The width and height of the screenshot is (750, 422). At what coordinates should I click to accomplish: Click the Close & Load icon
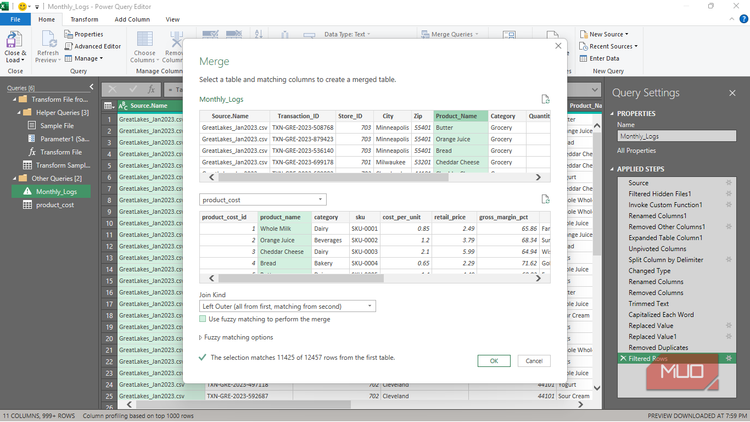click(15, 41)
